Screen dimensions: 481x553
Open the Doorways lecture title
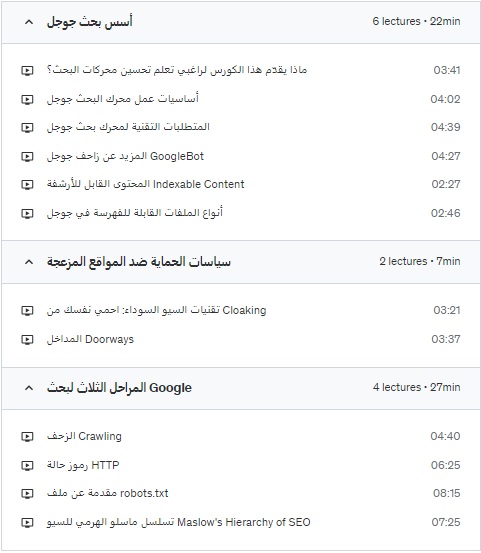click(x=90, y=339)
